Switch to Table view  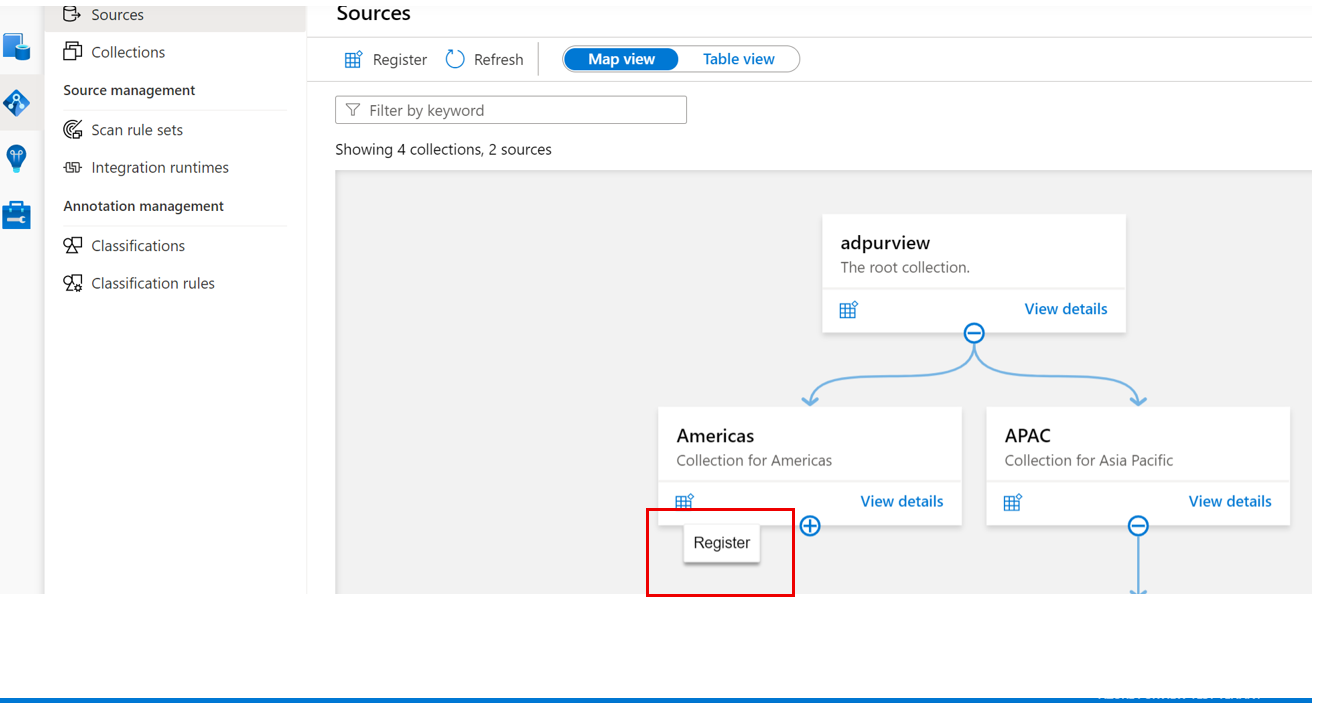[738, 59]
